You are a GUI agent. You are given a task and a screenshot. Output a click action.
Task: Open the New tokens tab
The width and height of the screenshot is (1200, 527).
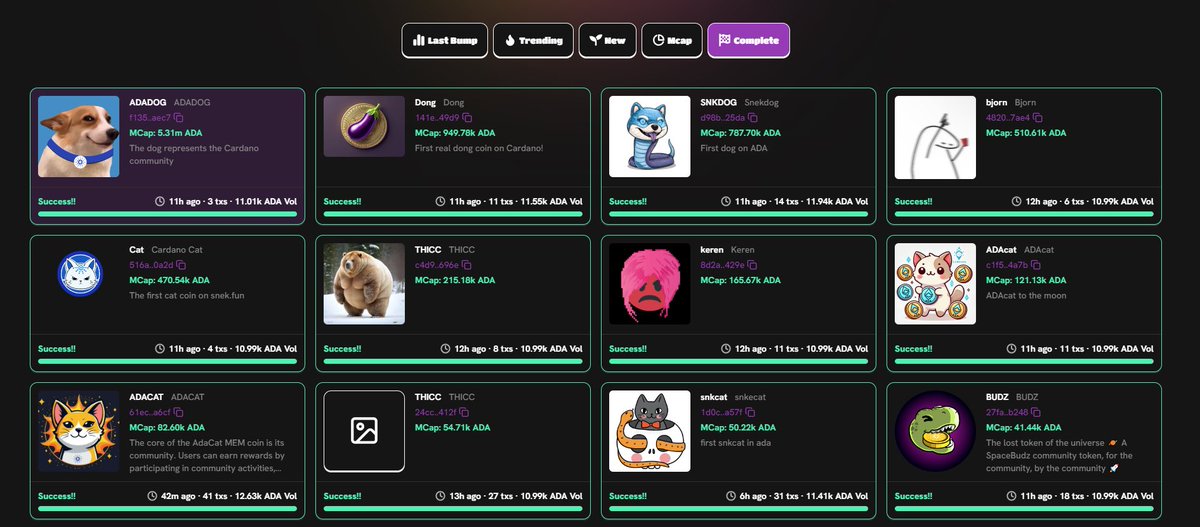point(606,41)
